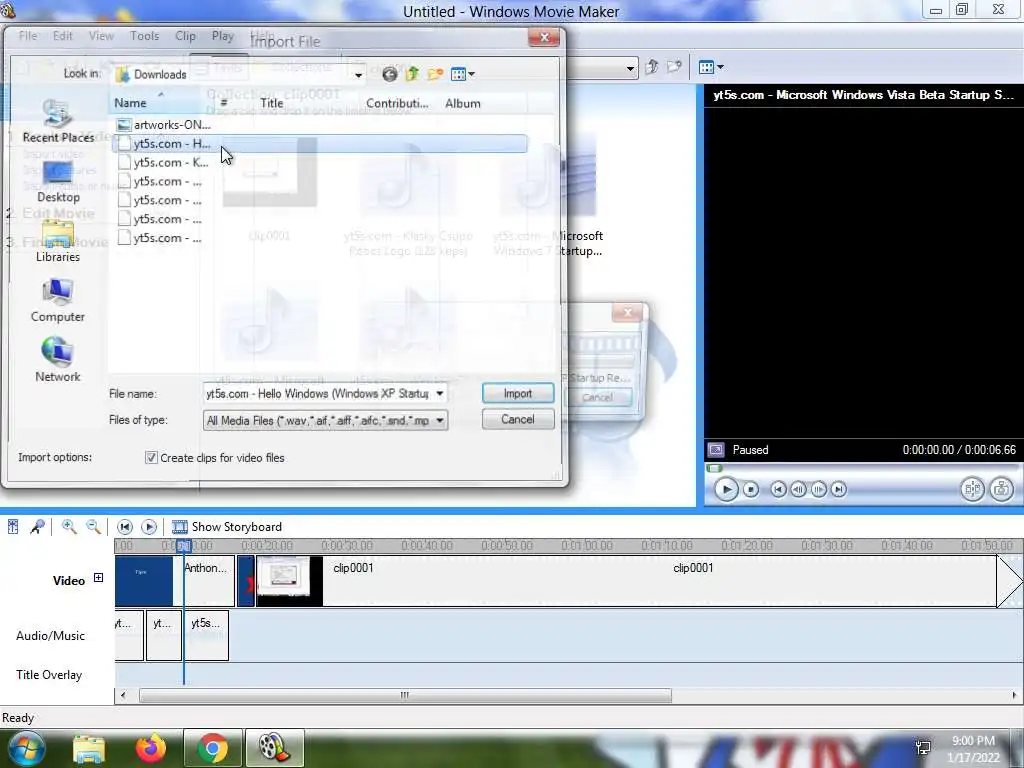Screen dimensions: 1024x768
Task: Click the timeline horizontal scrollbar
Action: [x=405, y=696]
